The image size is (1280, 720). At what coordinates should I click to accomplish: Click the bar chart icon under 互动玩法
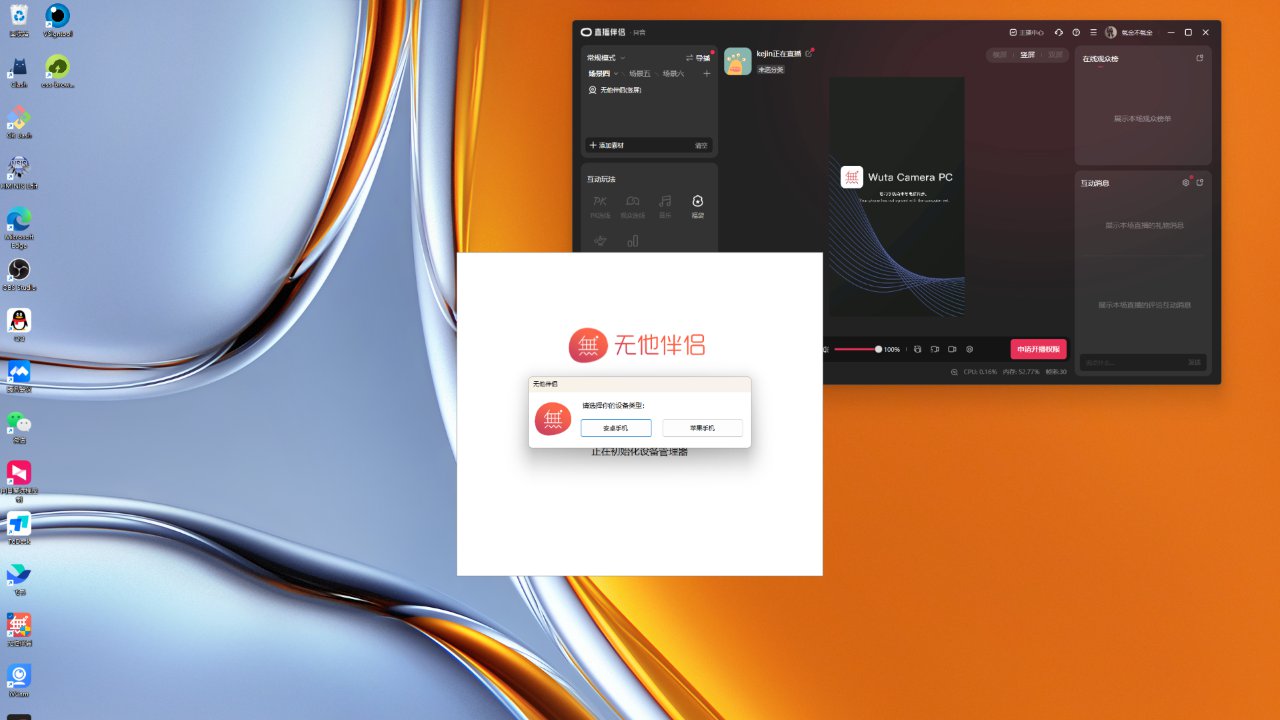[633, 241]
